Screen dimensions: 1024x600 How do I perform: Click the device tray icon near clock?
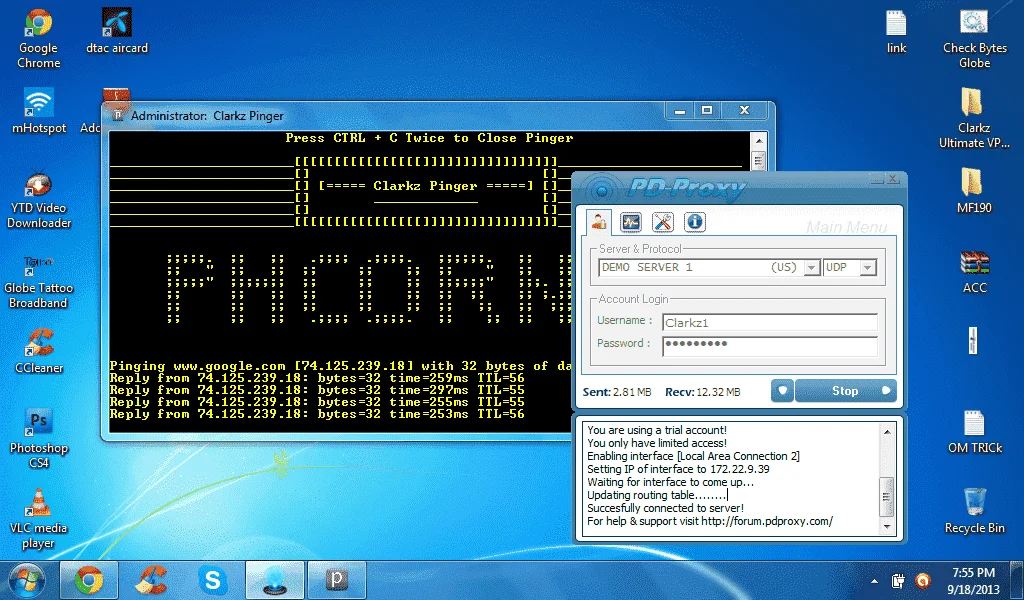[899, 580]
